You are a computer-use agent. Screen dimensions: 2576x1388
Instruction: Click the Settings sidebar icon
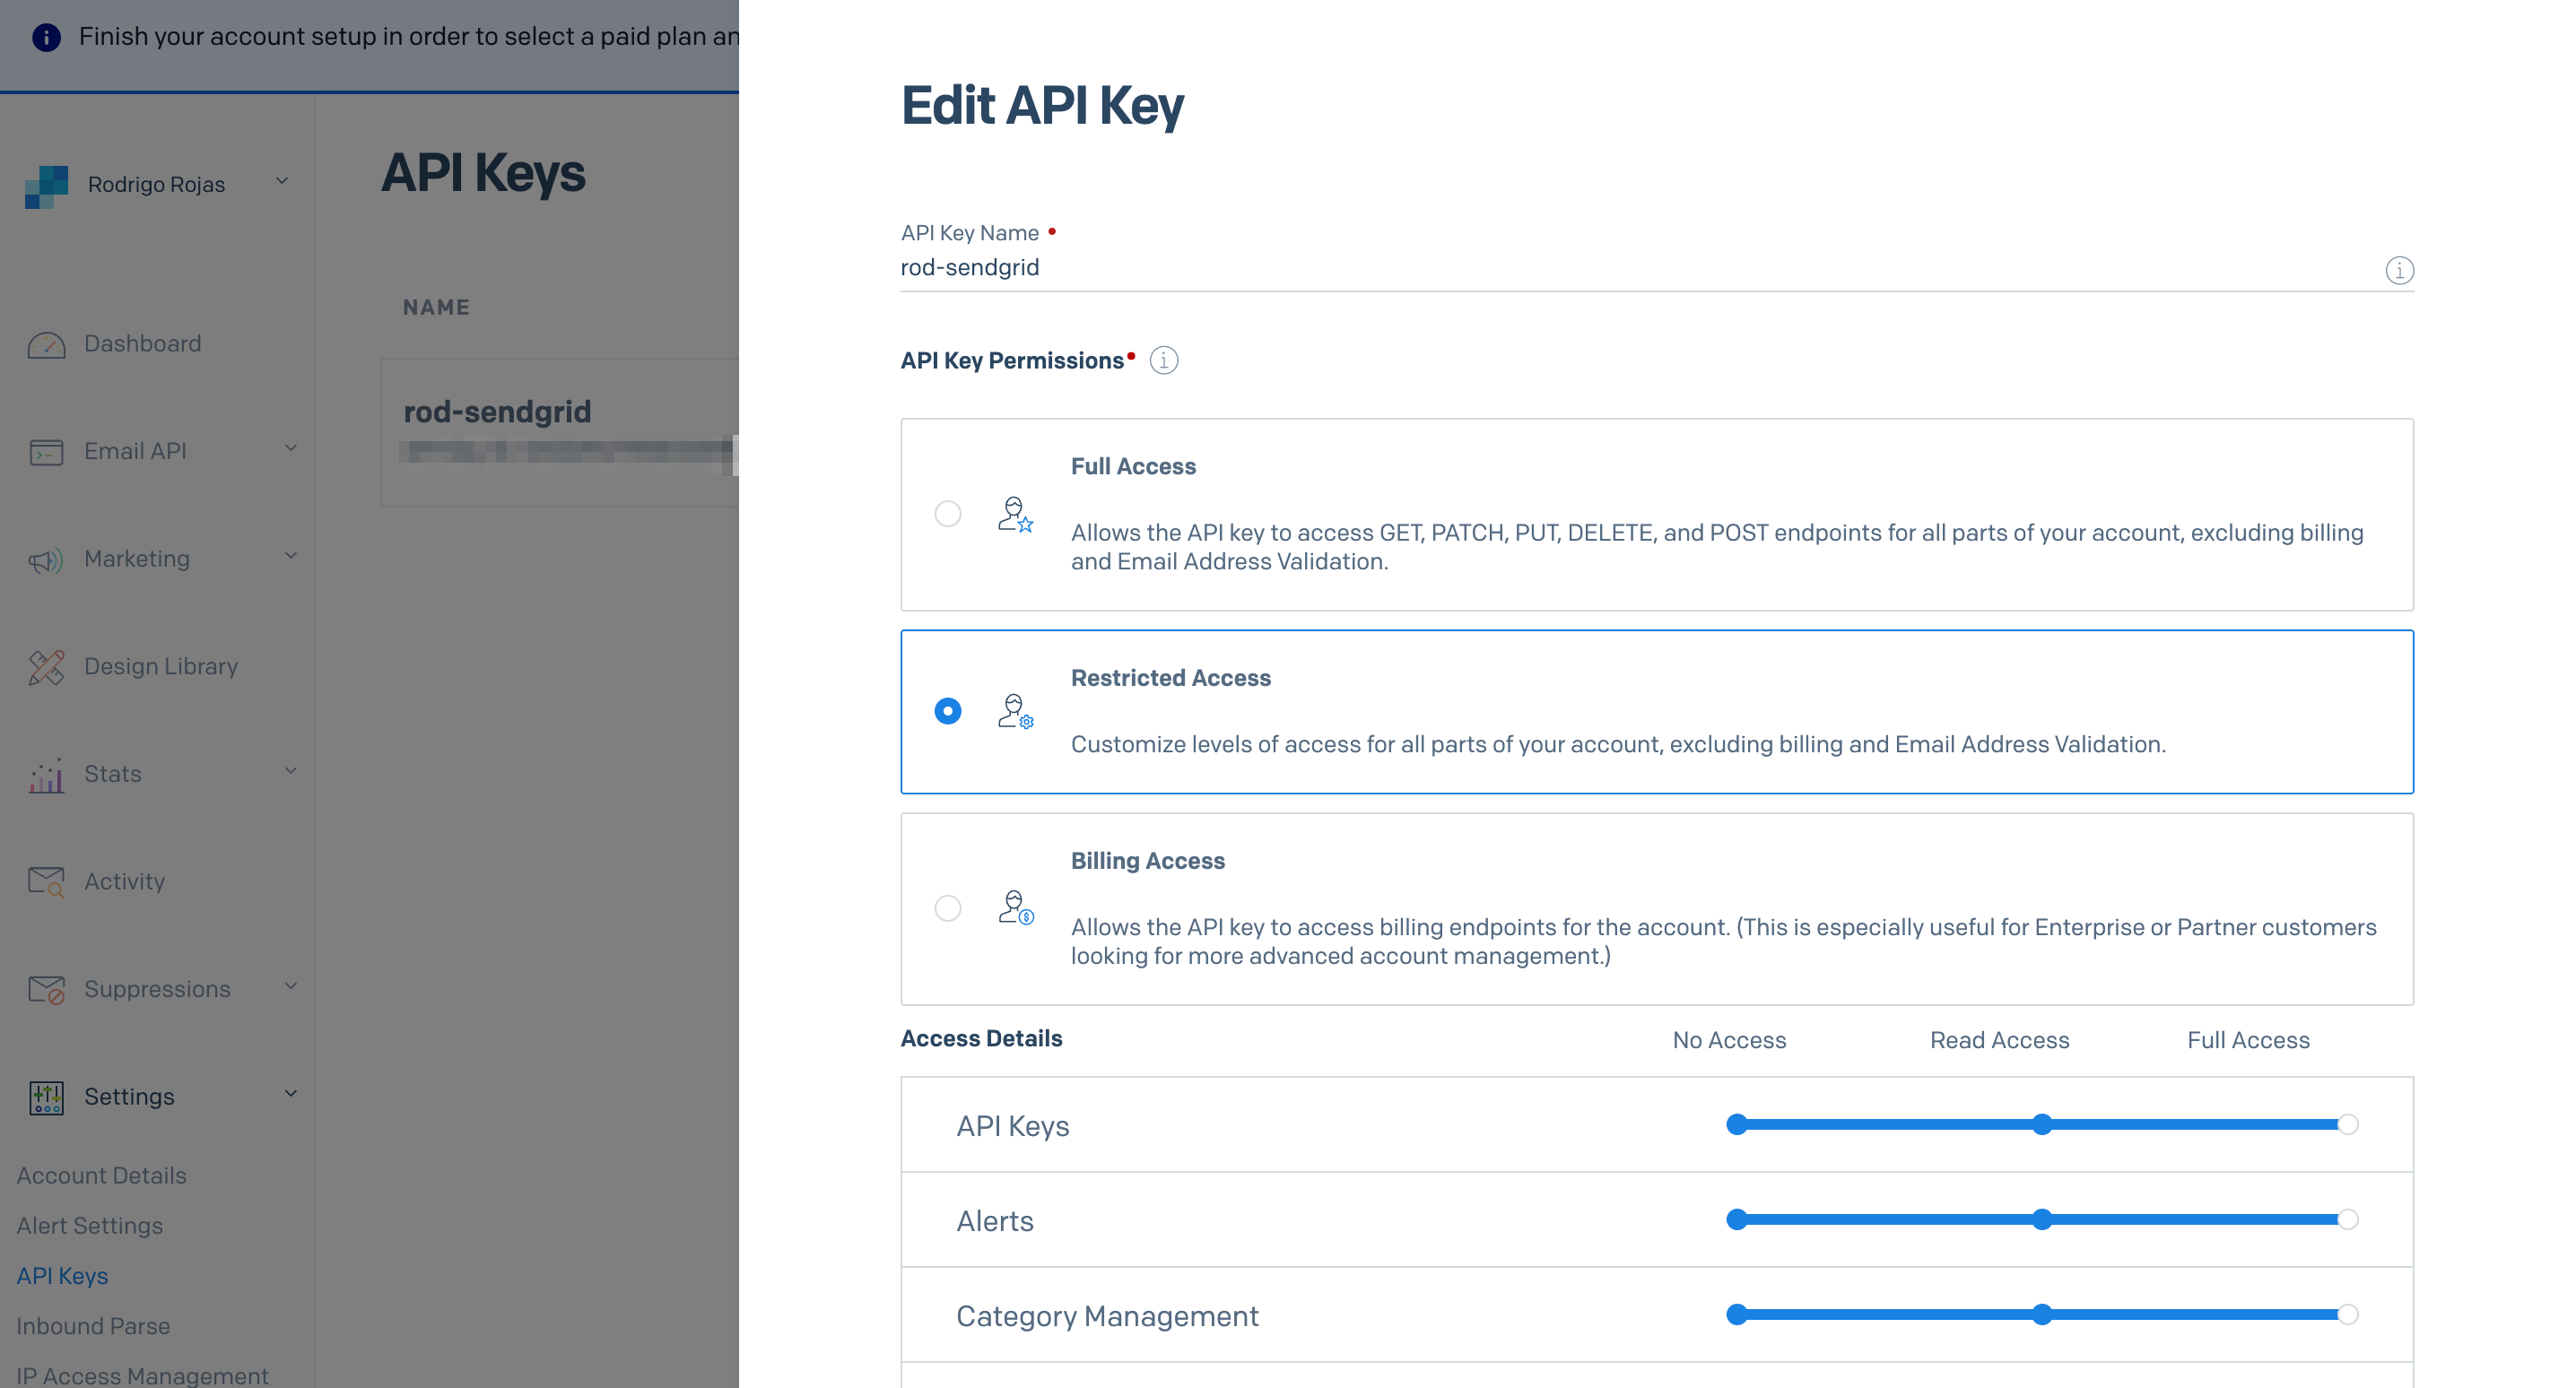pos(46,1096)
